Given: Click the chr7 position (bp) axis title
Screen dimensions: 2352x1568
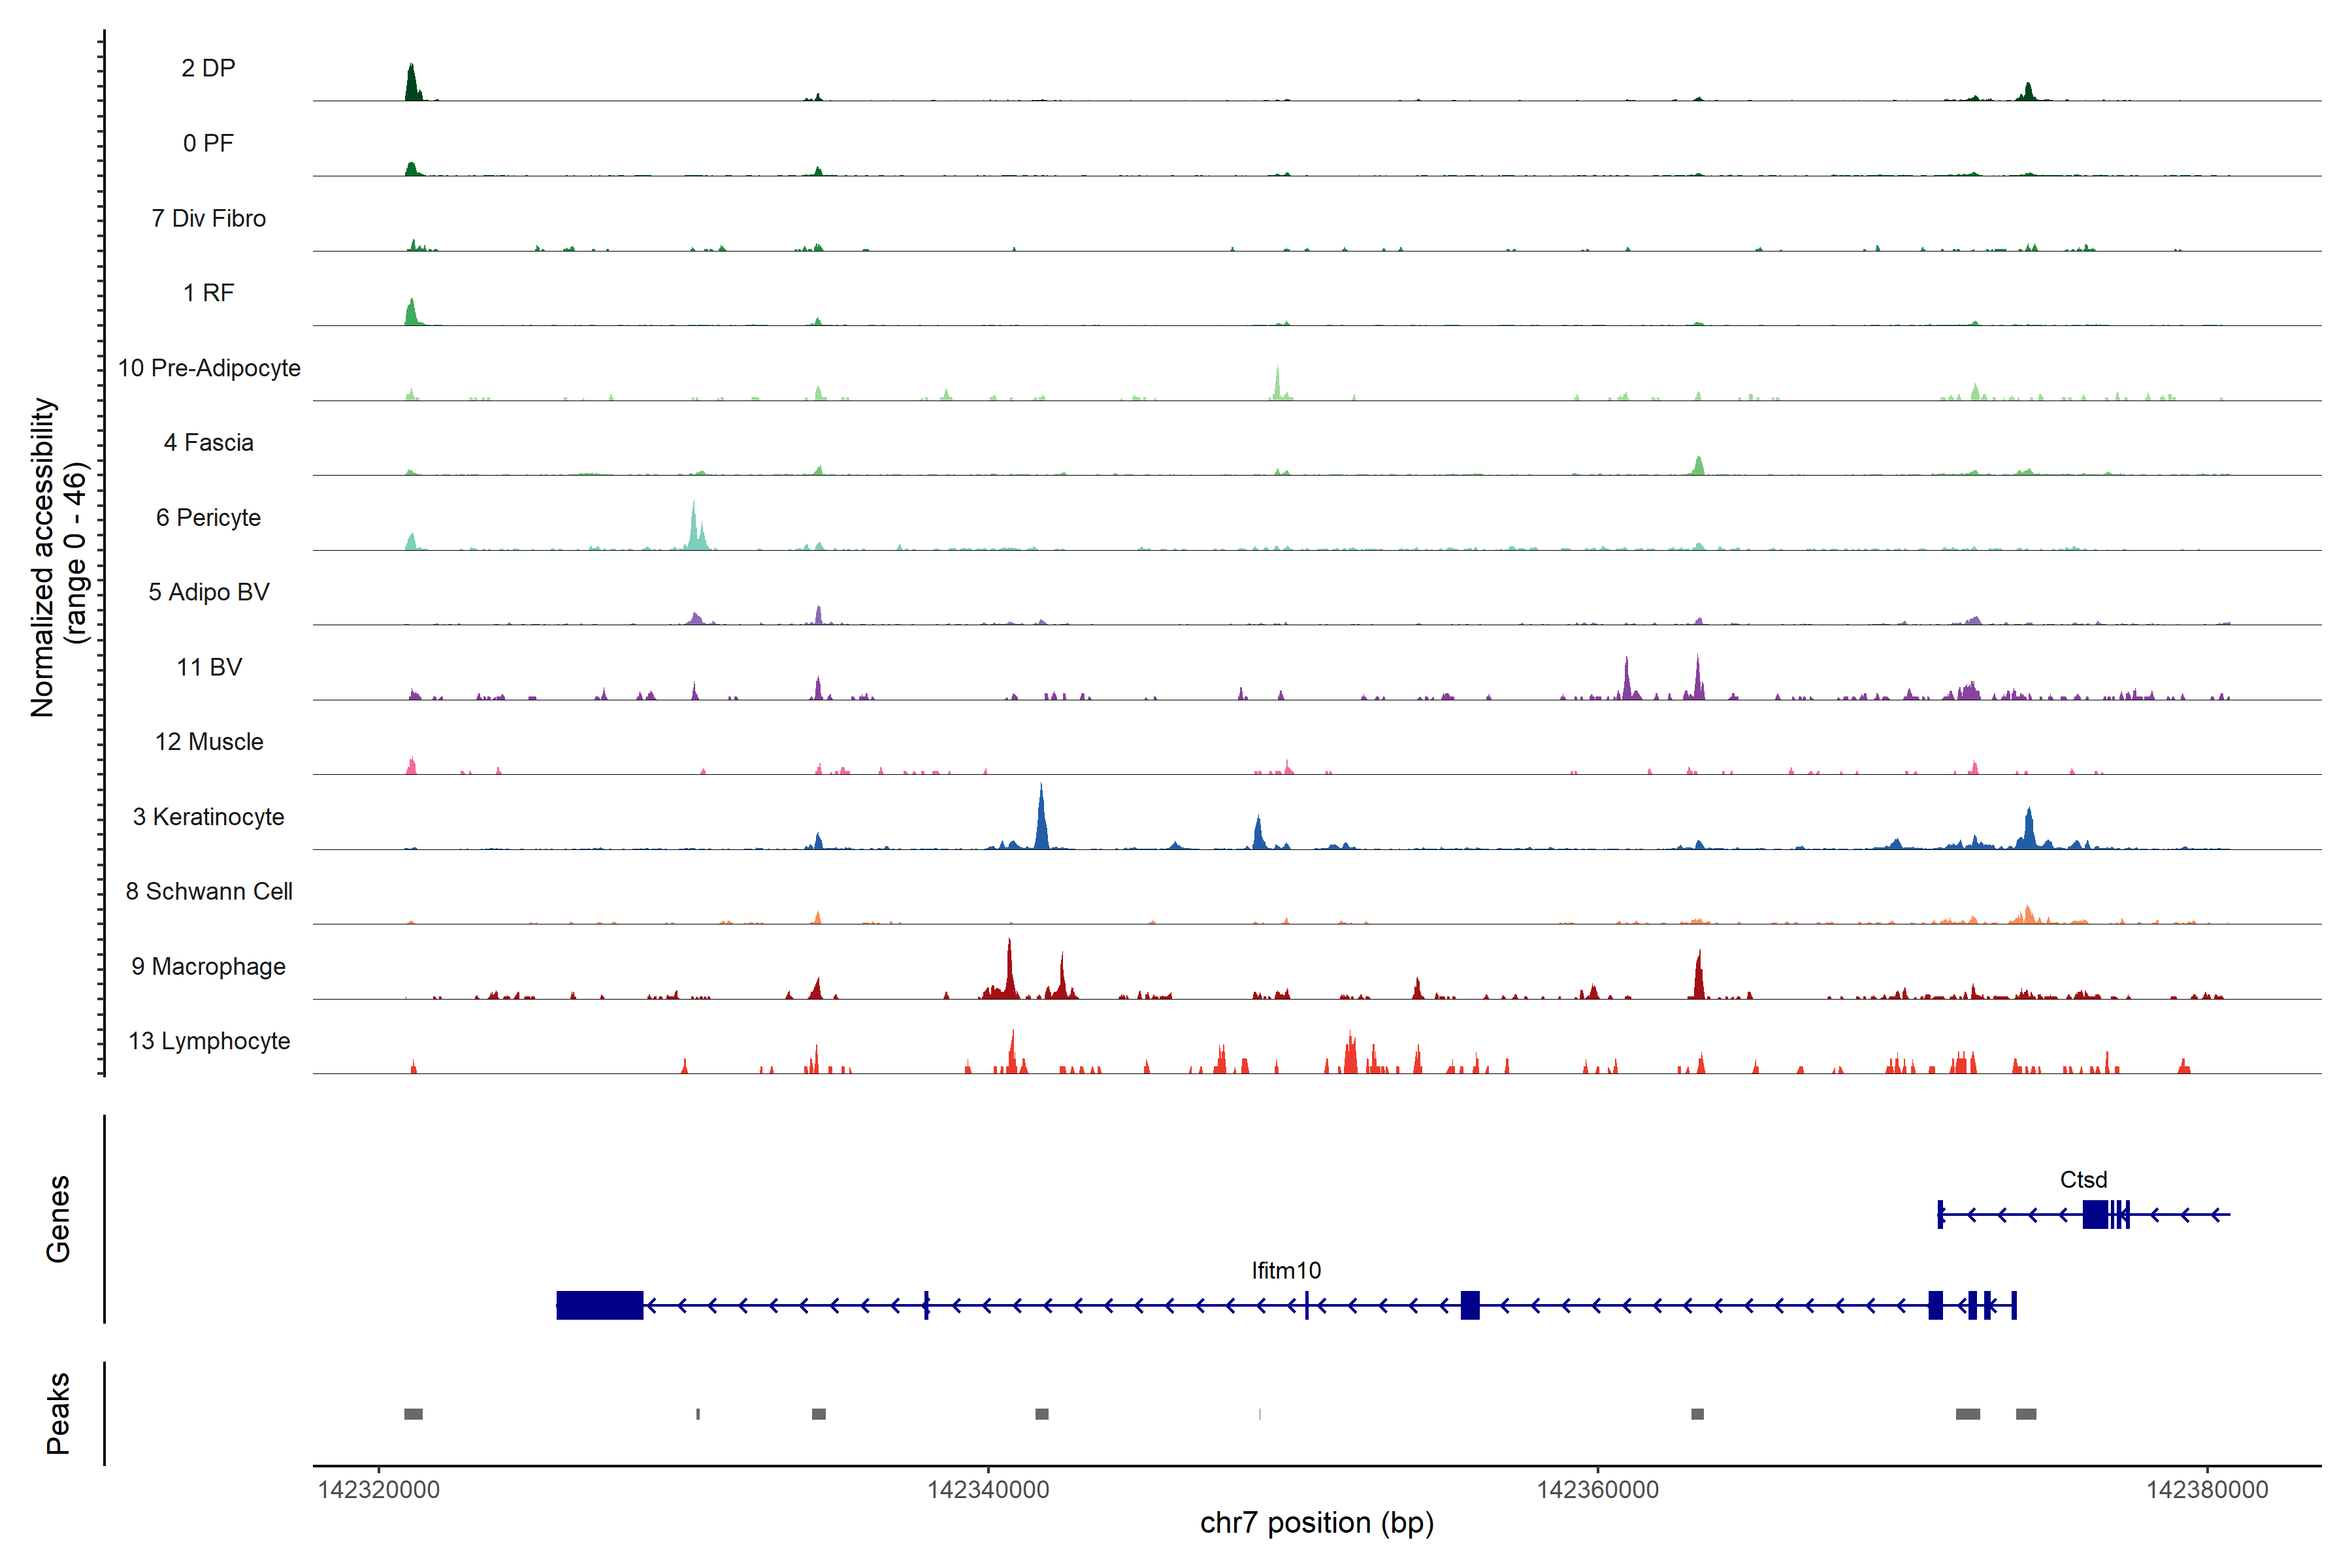Looking at the screenshot, I should coord(1316,1523).
